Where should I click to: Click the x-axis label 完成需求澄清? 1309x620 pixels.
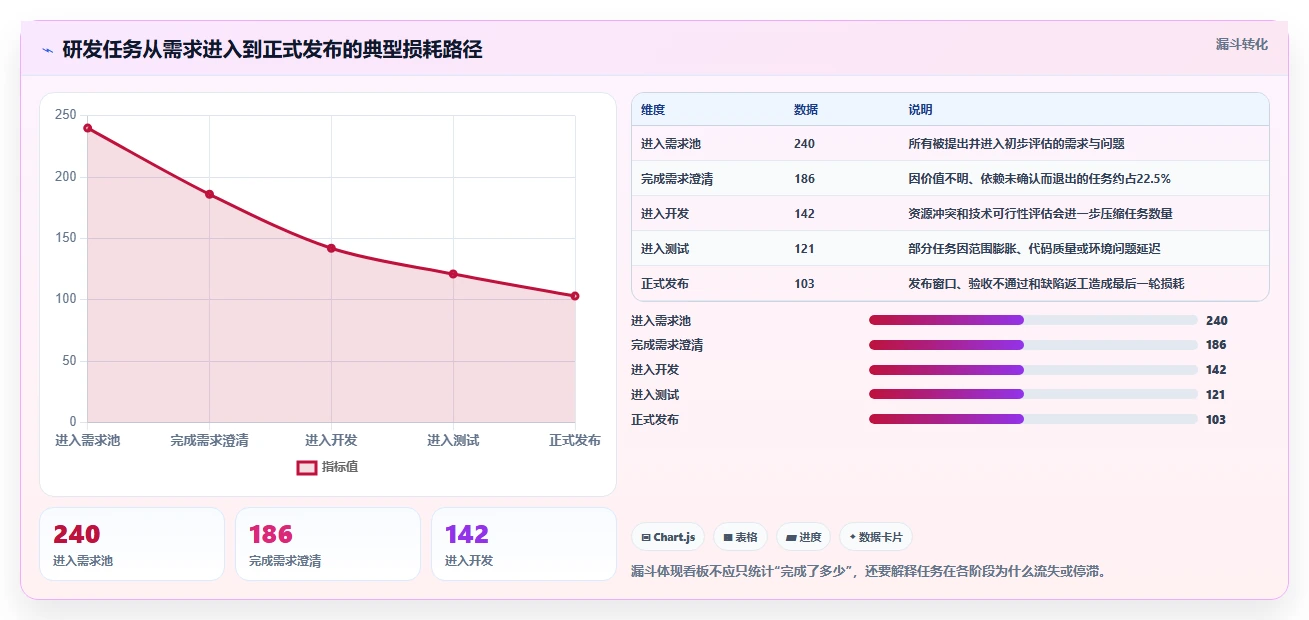[x=210, y=440]
